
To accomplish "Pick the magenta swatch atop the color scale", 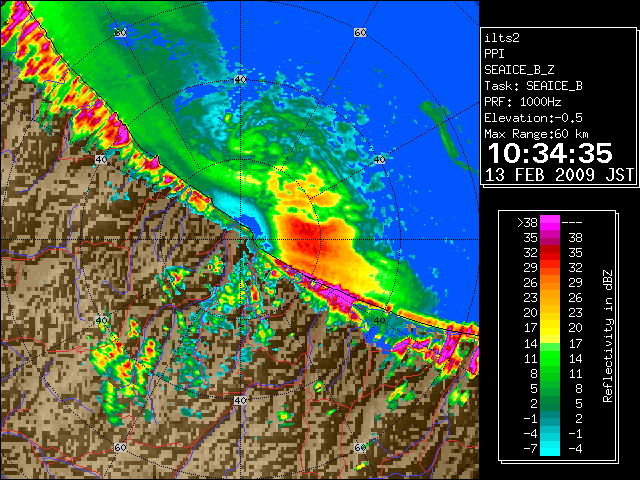I will 550,222.
